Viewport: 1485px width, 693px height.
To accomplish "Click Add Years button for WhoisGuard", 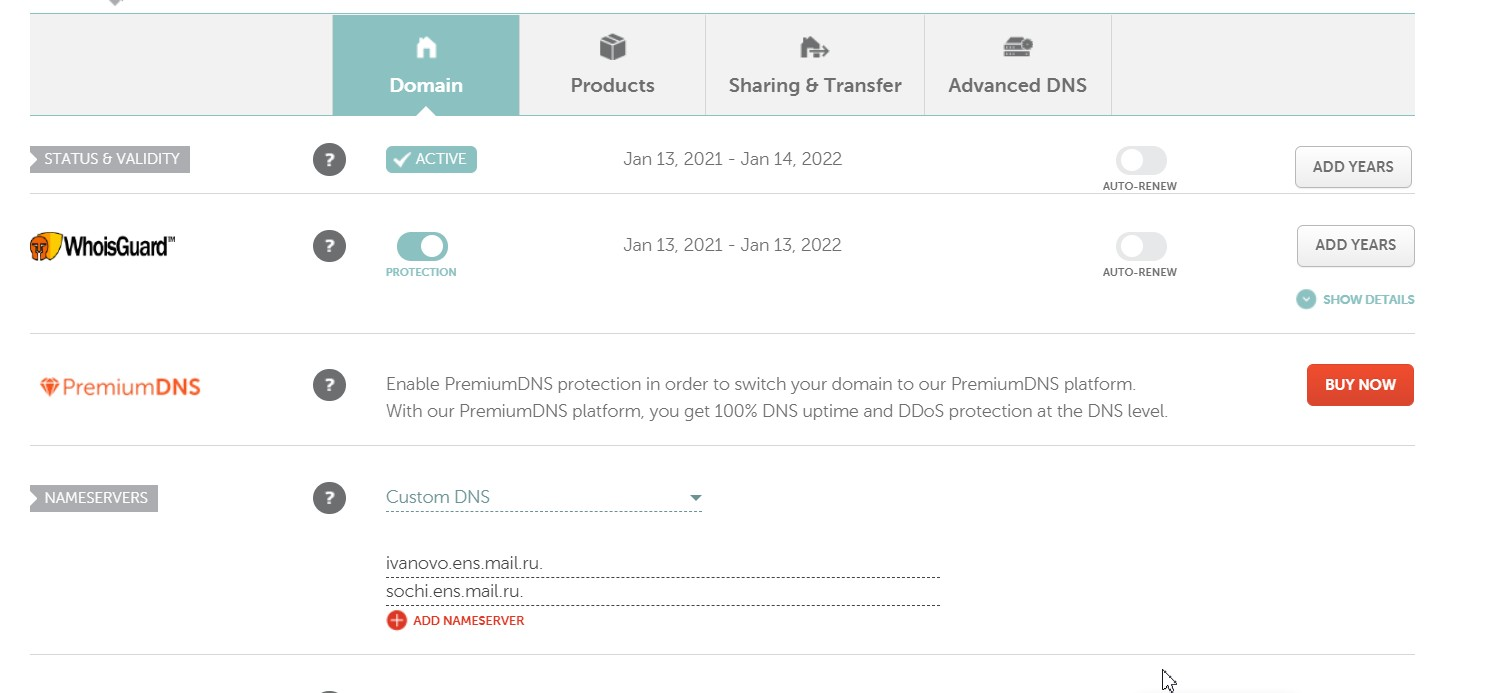I will click(x=1355, y=245).
